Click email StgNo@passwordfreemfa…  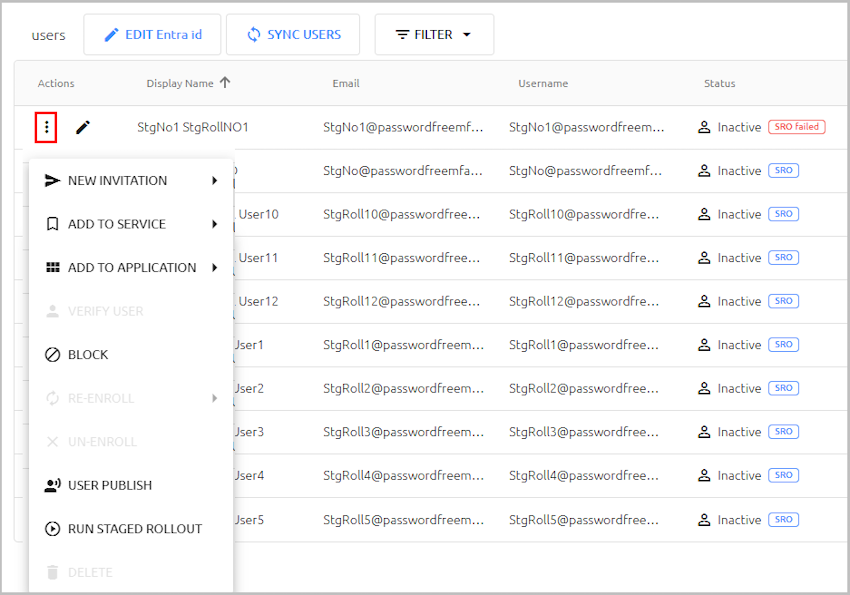tap(403, 171)
